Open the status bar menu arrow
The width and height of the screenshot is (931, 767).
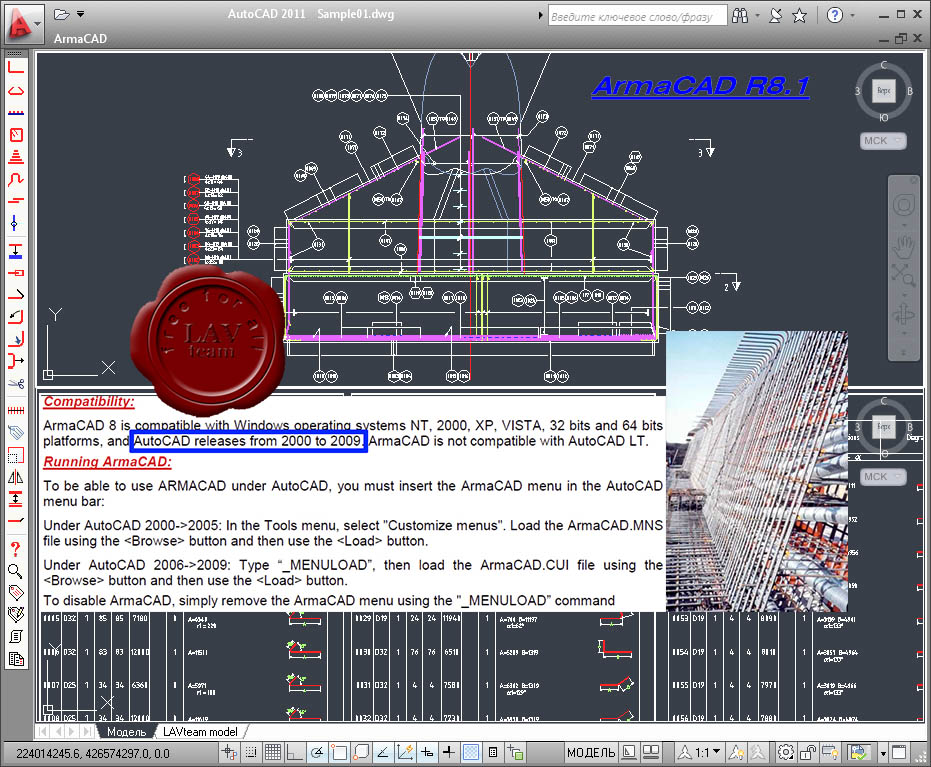[884, 754]
